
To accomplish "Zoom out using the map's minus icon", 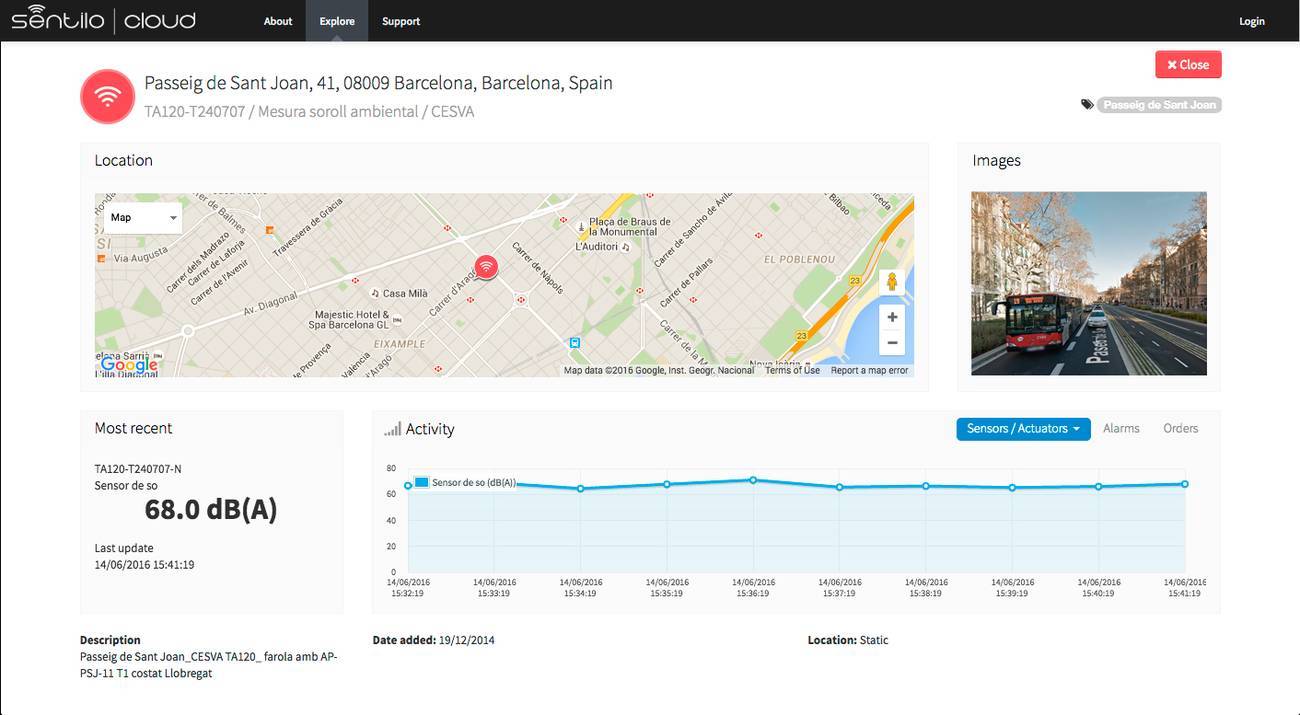I will click(891, 342).
